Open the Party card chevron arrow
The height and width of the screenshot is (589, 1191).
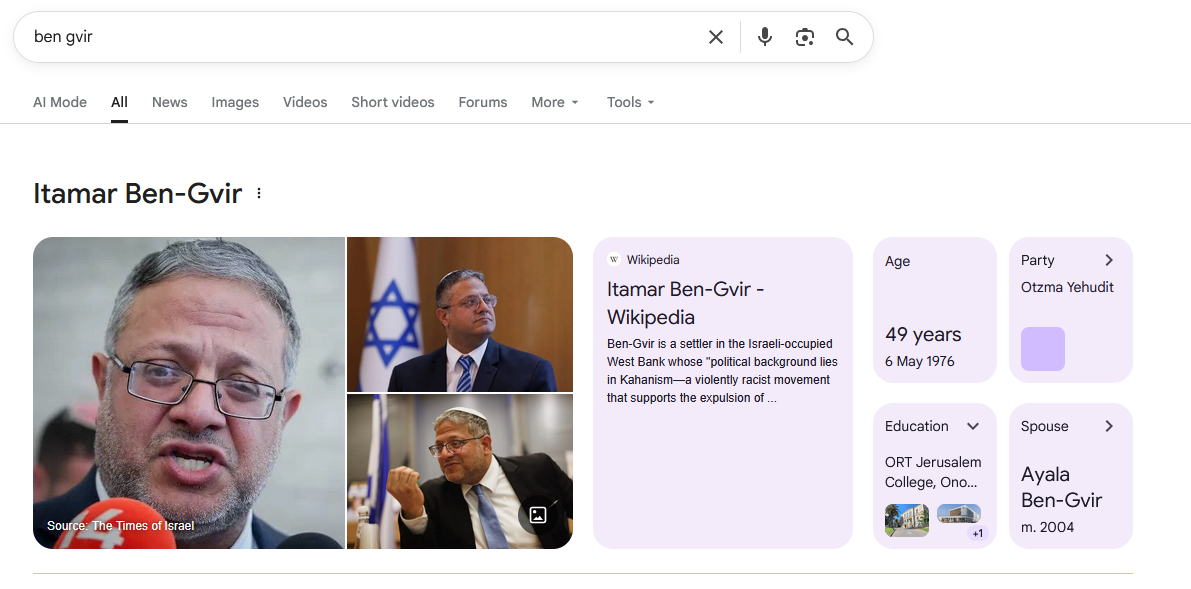[1109, 261]
